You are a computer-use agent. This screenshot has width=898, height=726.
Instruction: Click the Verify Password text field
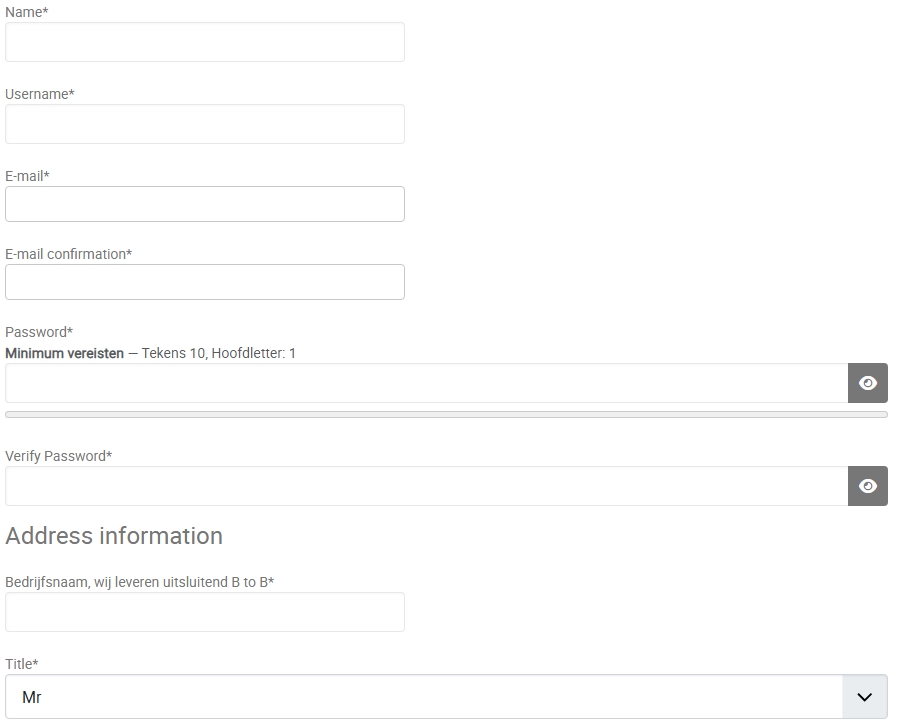pyautogui.click(x=427, y=486)
